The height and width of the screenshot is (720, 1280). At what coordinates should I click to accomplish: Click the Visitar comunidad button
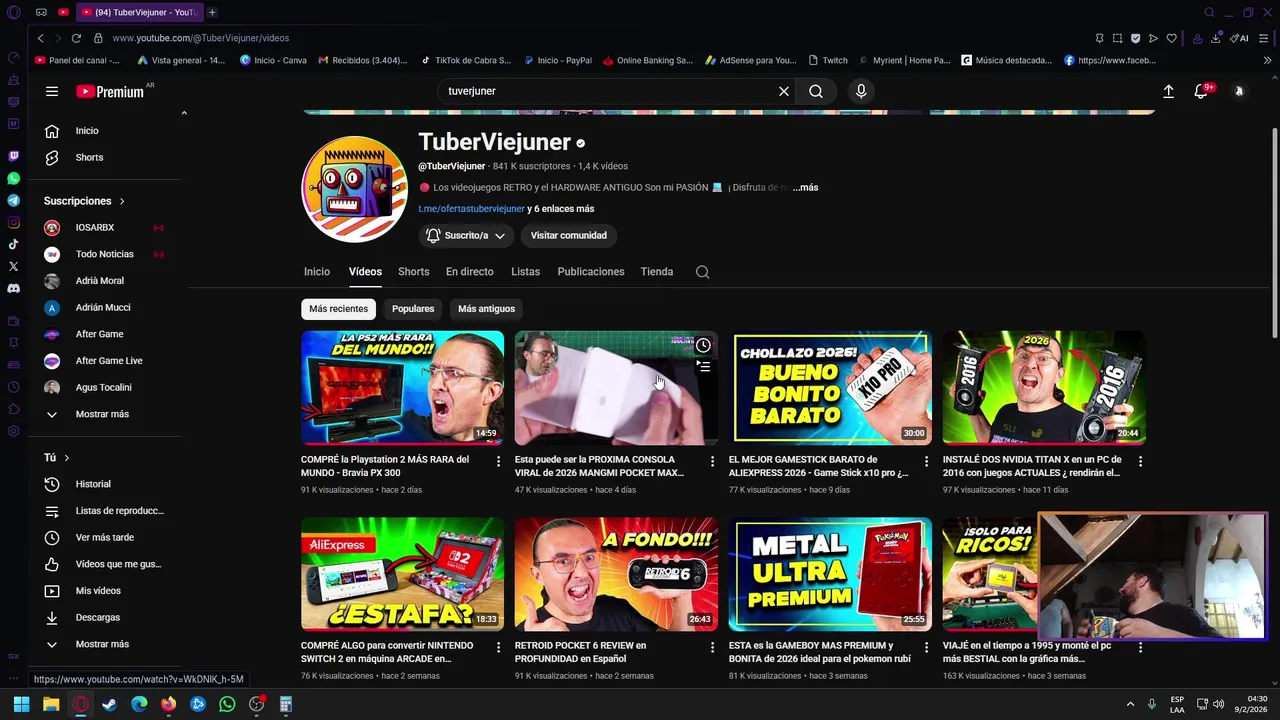[x=568, y=236]
